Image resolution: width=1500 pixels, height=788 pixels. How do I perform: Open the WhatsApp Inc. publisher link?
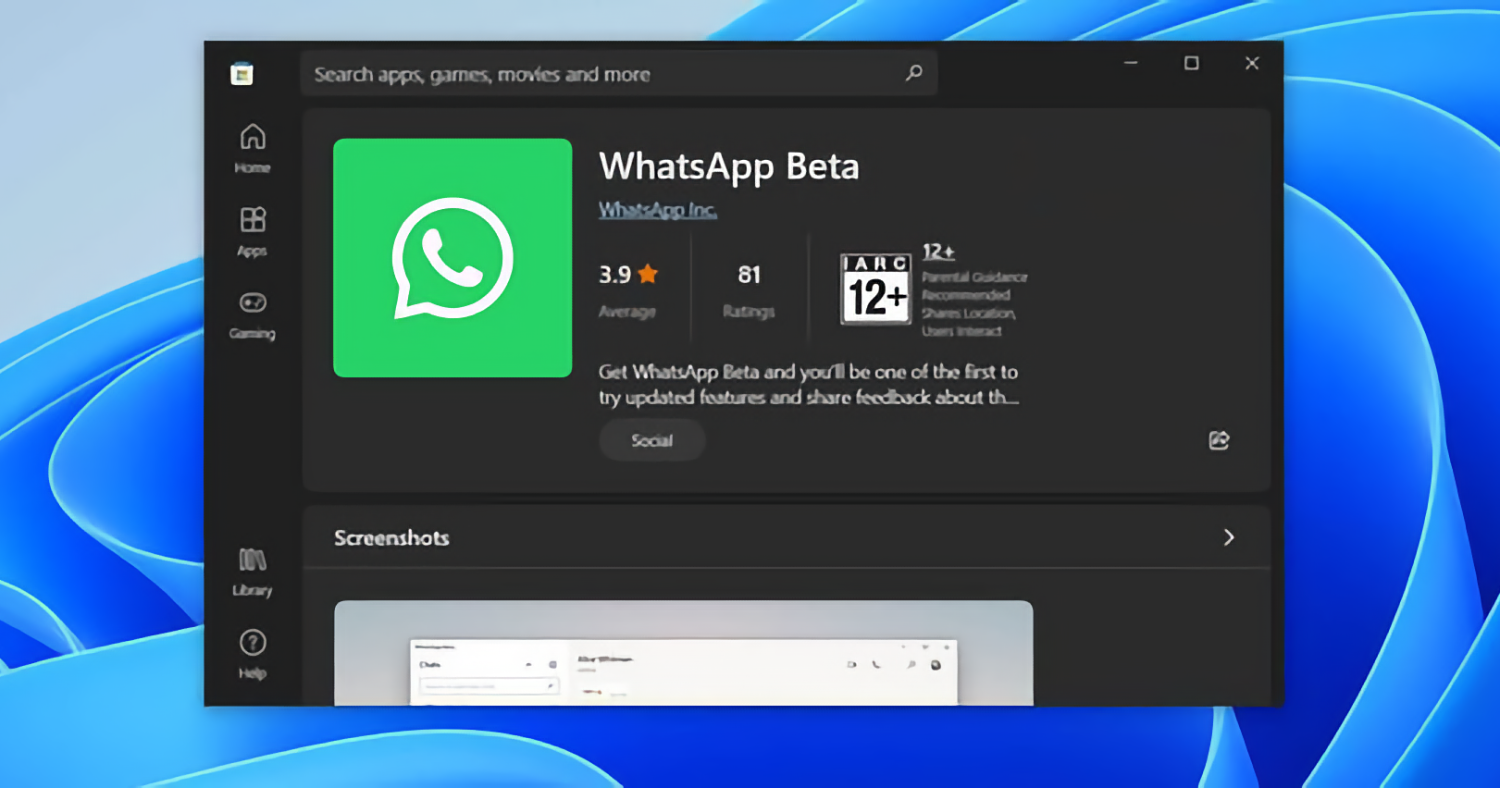point(658,210)
